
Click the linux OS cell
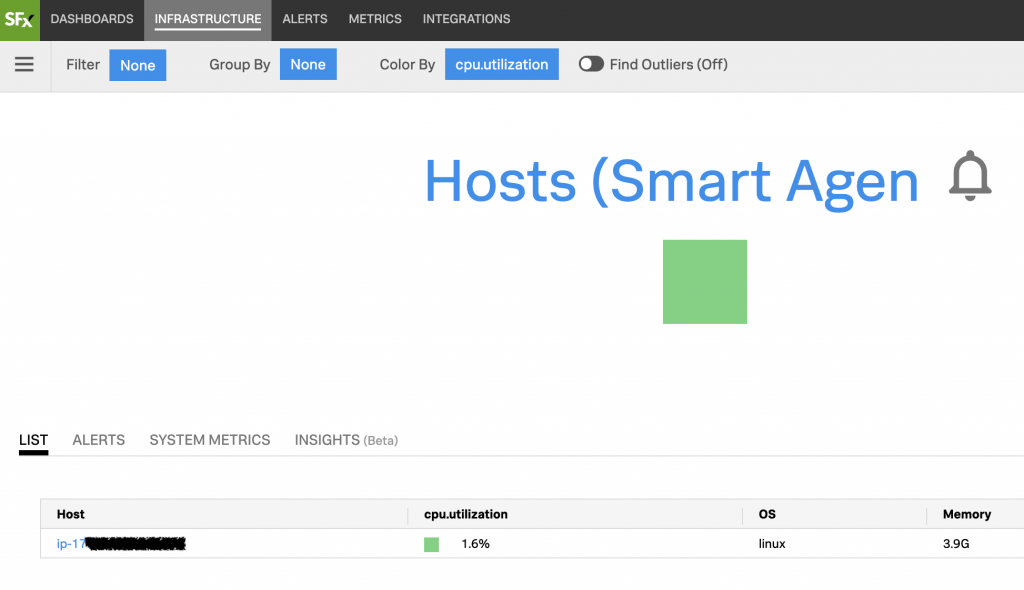pos(772,544)
